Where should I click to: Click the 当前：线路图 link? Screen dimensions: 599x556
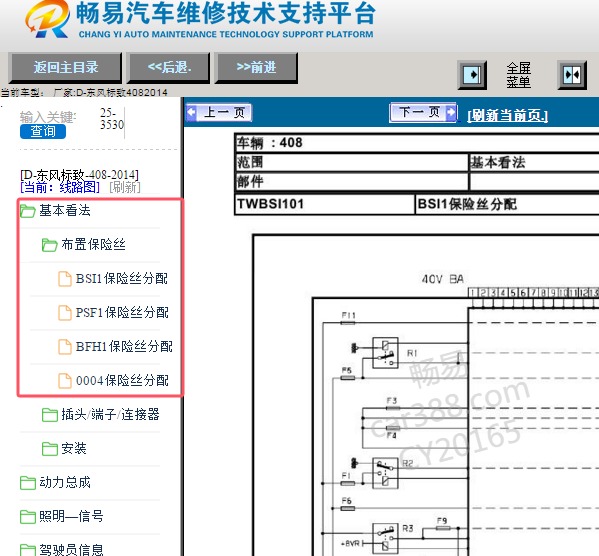pyautogui.click(x=60, y=187)
